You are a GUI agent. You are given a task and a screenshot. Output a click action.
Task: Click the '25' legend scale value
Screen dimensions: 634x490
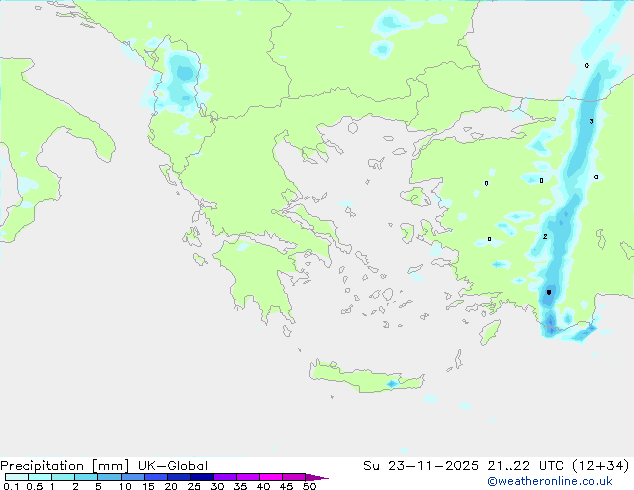coord(194,486)
